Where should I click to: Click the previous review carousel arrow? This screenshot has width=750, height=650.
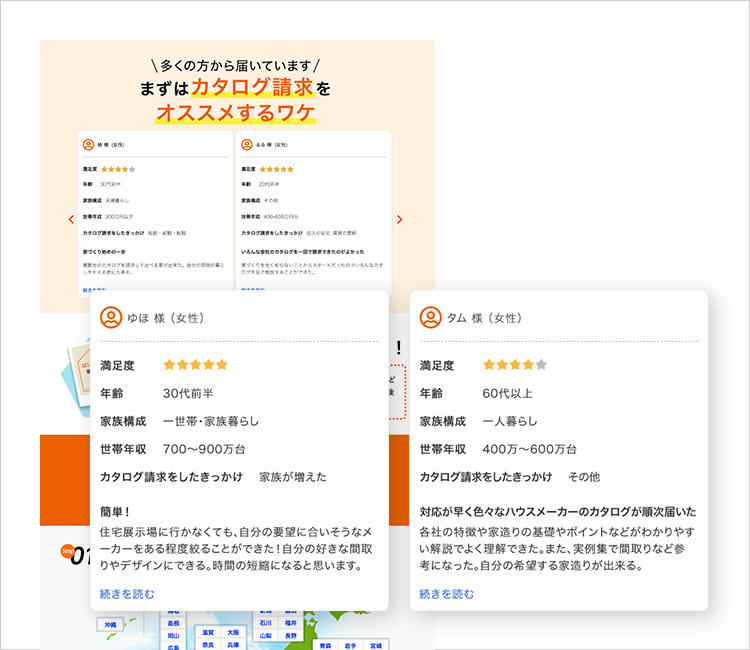pyautogui.click(x=71, y=219)
